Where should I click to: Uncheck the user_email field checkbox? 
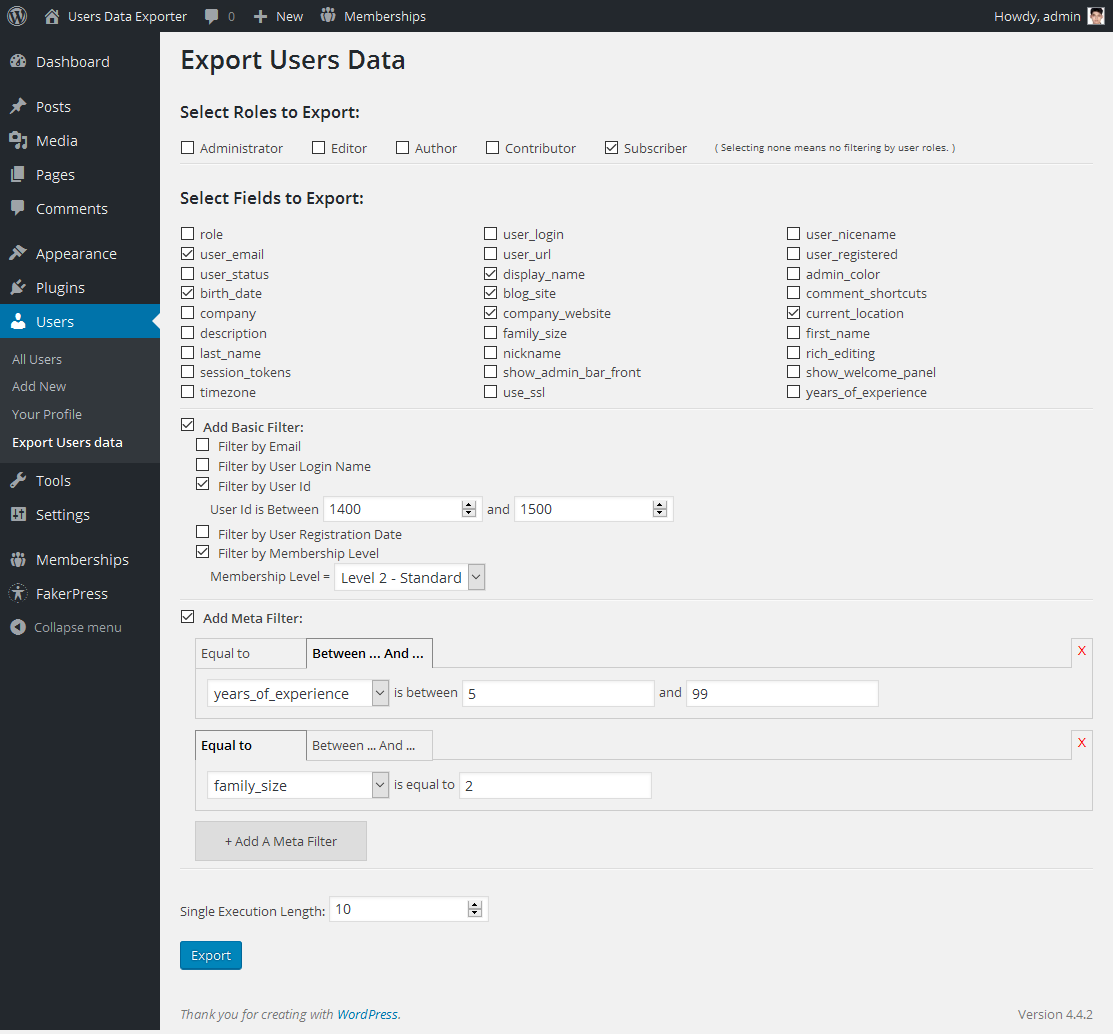pyautogui.click(x=188, y=254)
